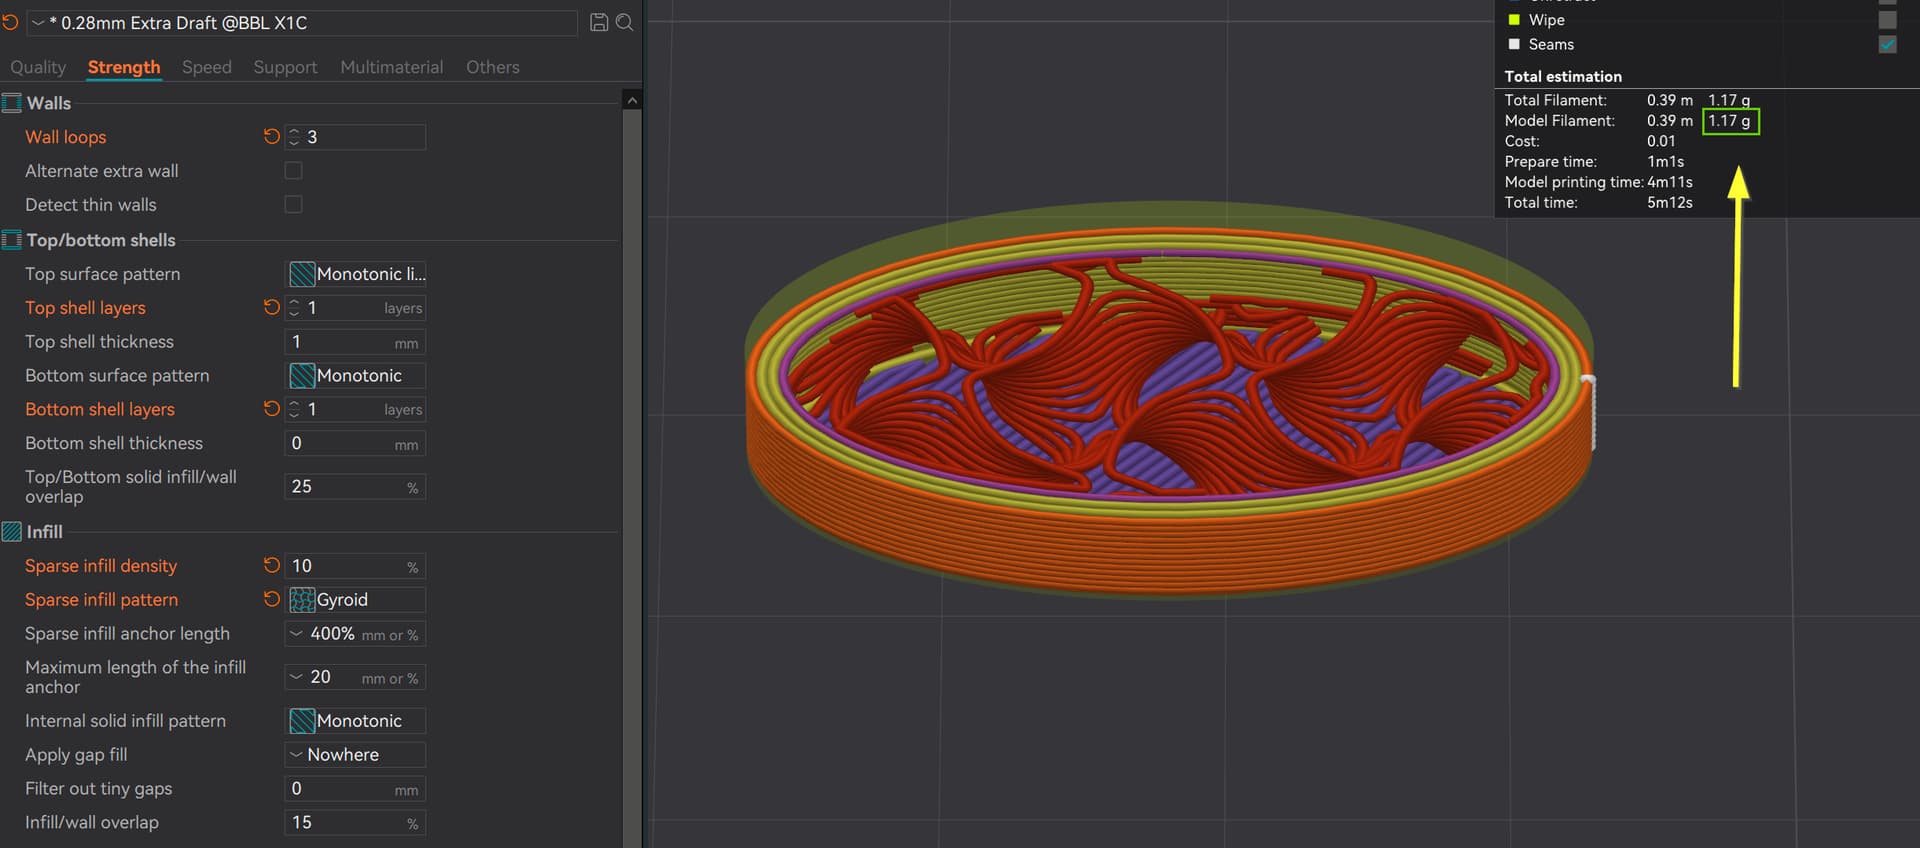Click the reset-all-changes icon beside the preset name
The image size is (1920, 848).
10,22
